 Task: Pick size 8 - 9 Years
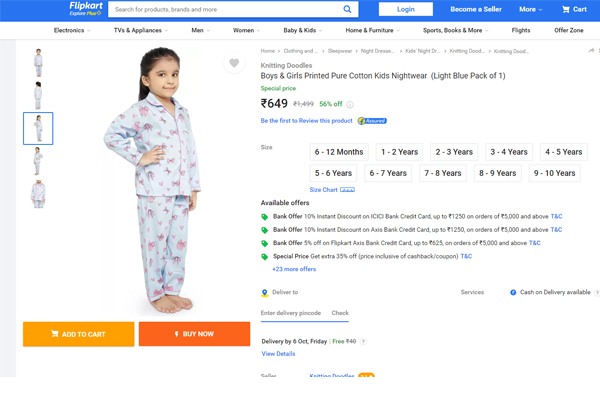click(x=497, y=173)
